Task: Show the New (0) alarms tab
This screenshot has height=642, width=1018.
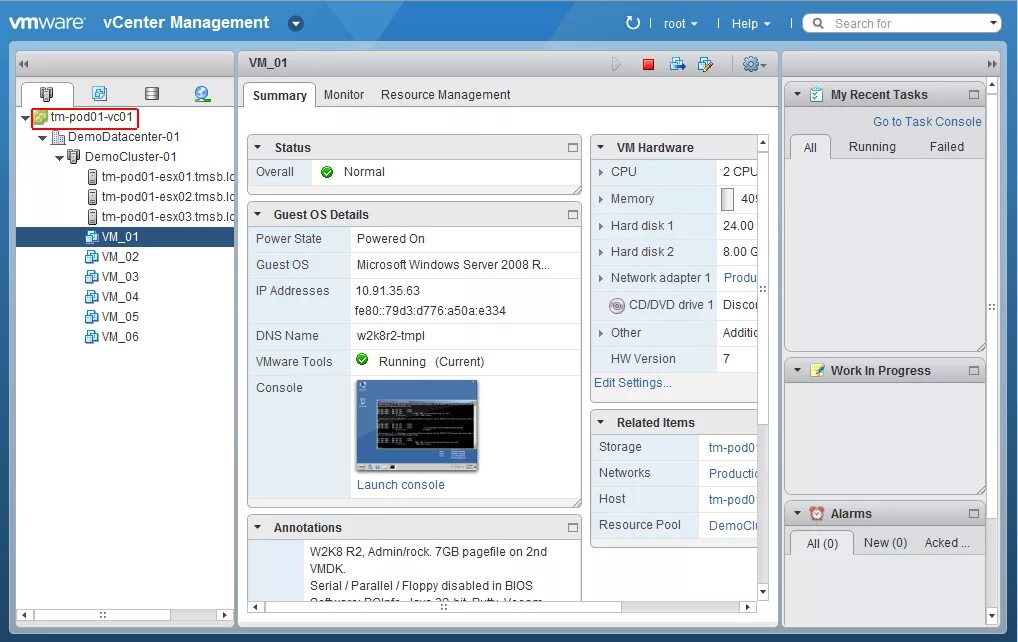Action: [x=886, y=543]
